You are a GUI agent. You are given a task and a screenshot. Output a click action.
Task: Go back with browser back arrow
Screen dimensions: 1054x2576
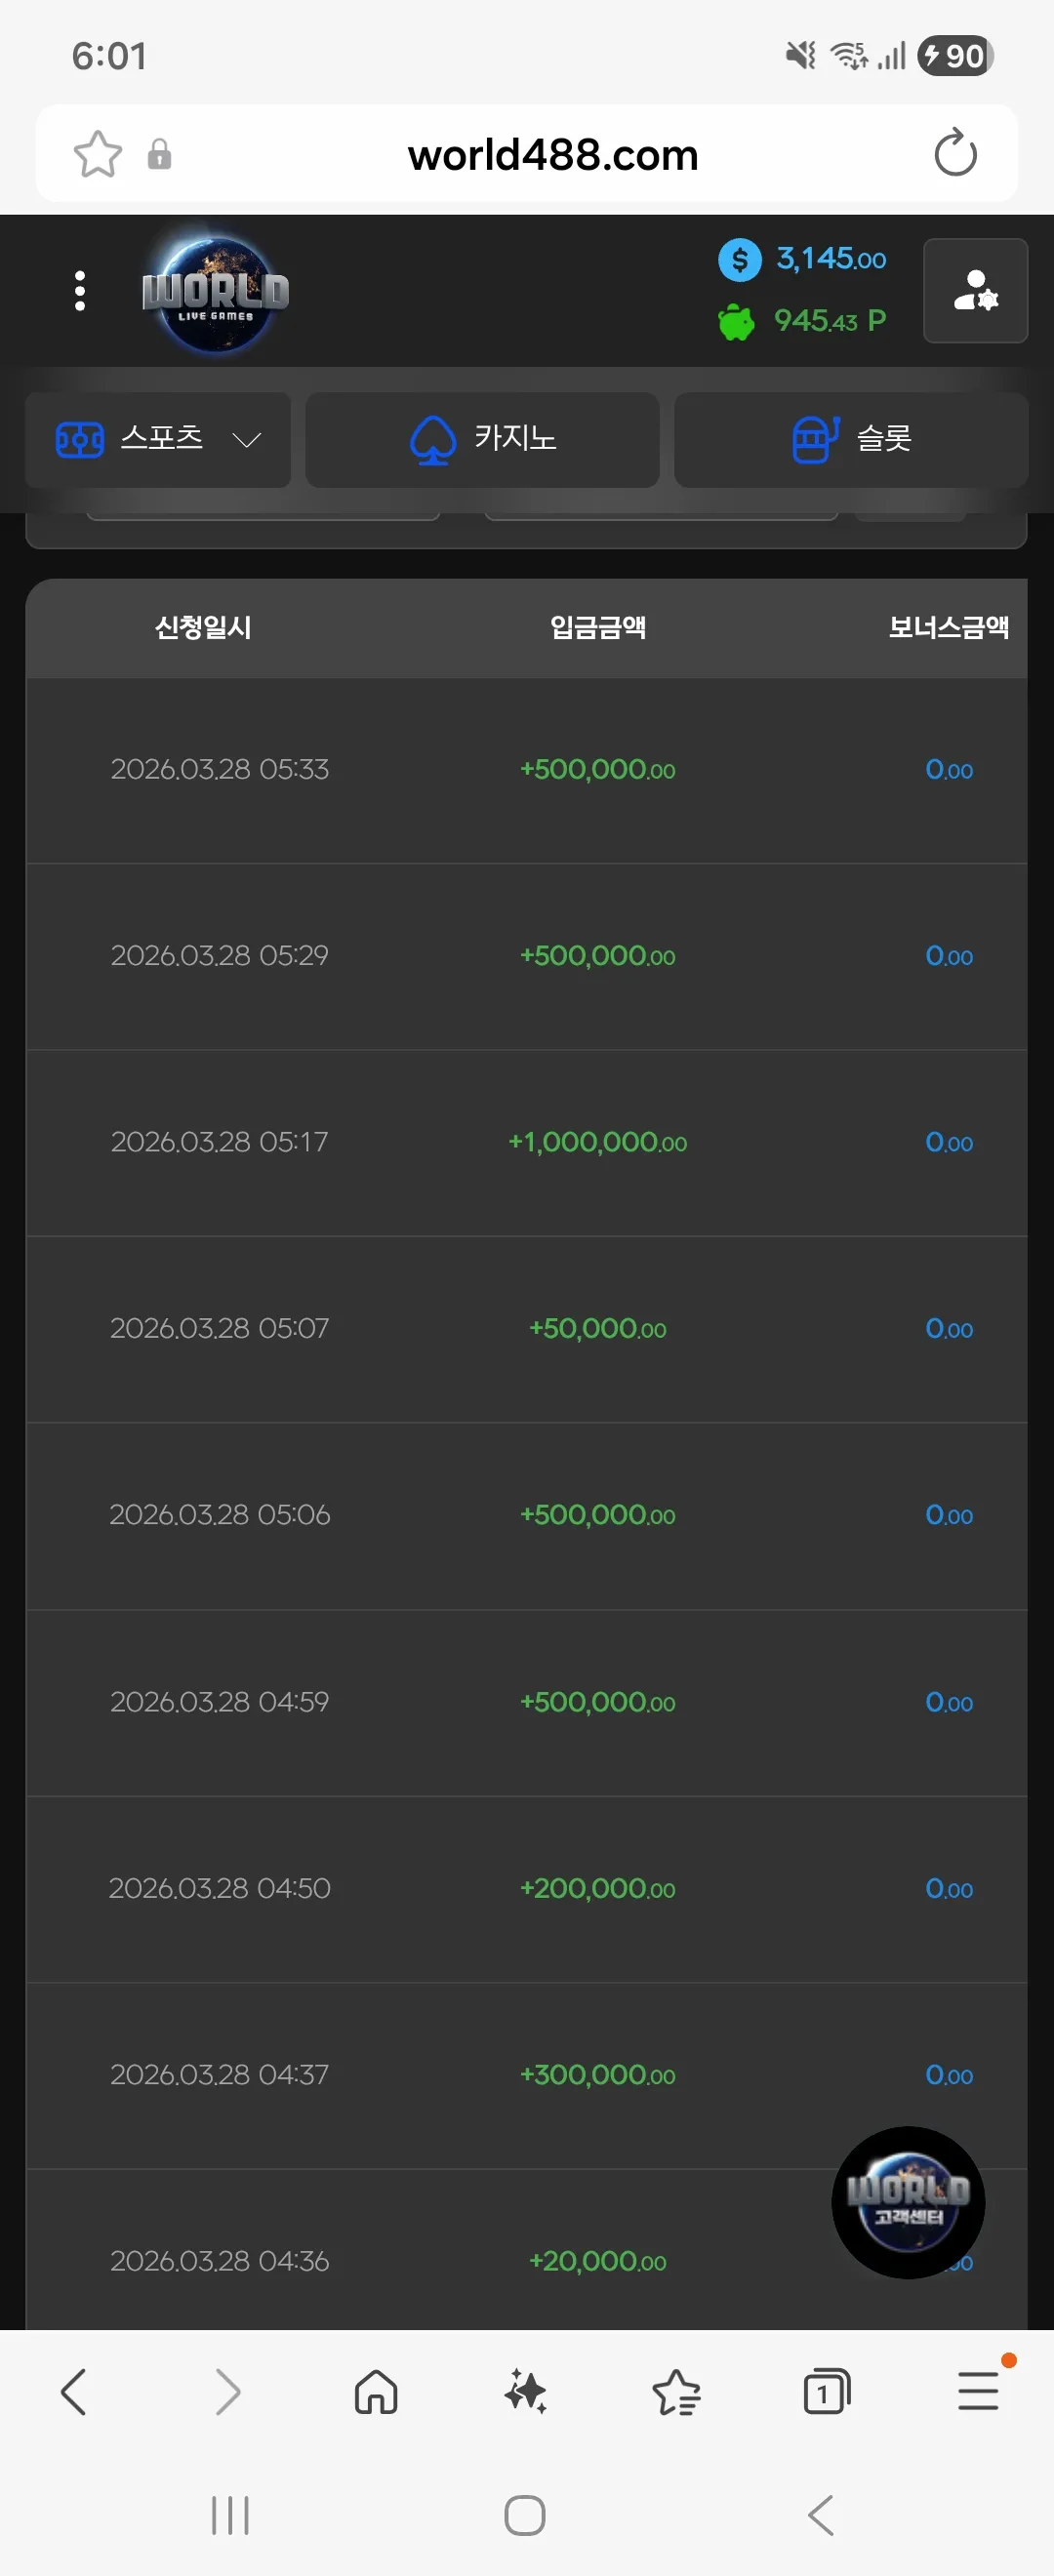point(74,2393)
